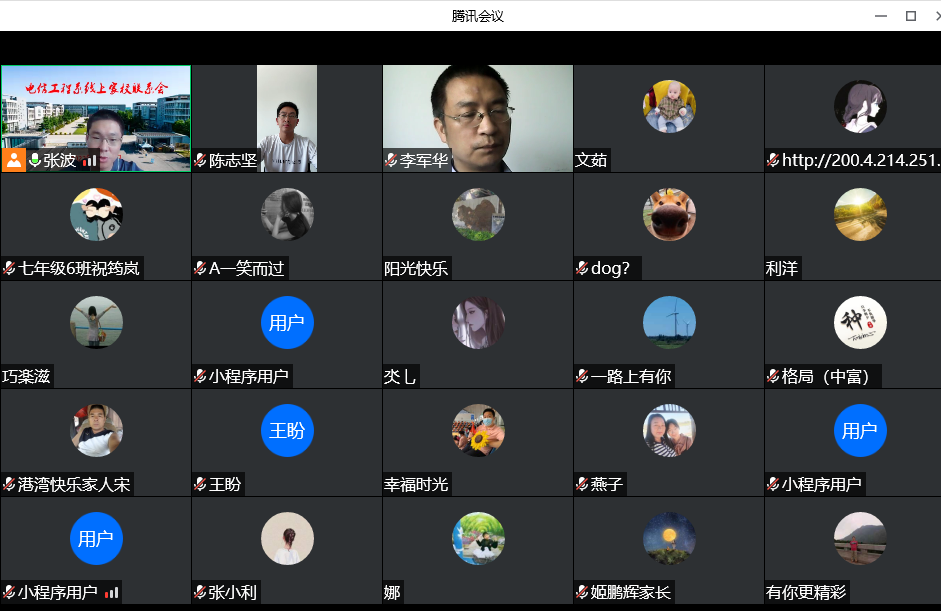The image size is (941, 611).
Task: Click the 利洋 participant name label
Action: tap(782, 268)
